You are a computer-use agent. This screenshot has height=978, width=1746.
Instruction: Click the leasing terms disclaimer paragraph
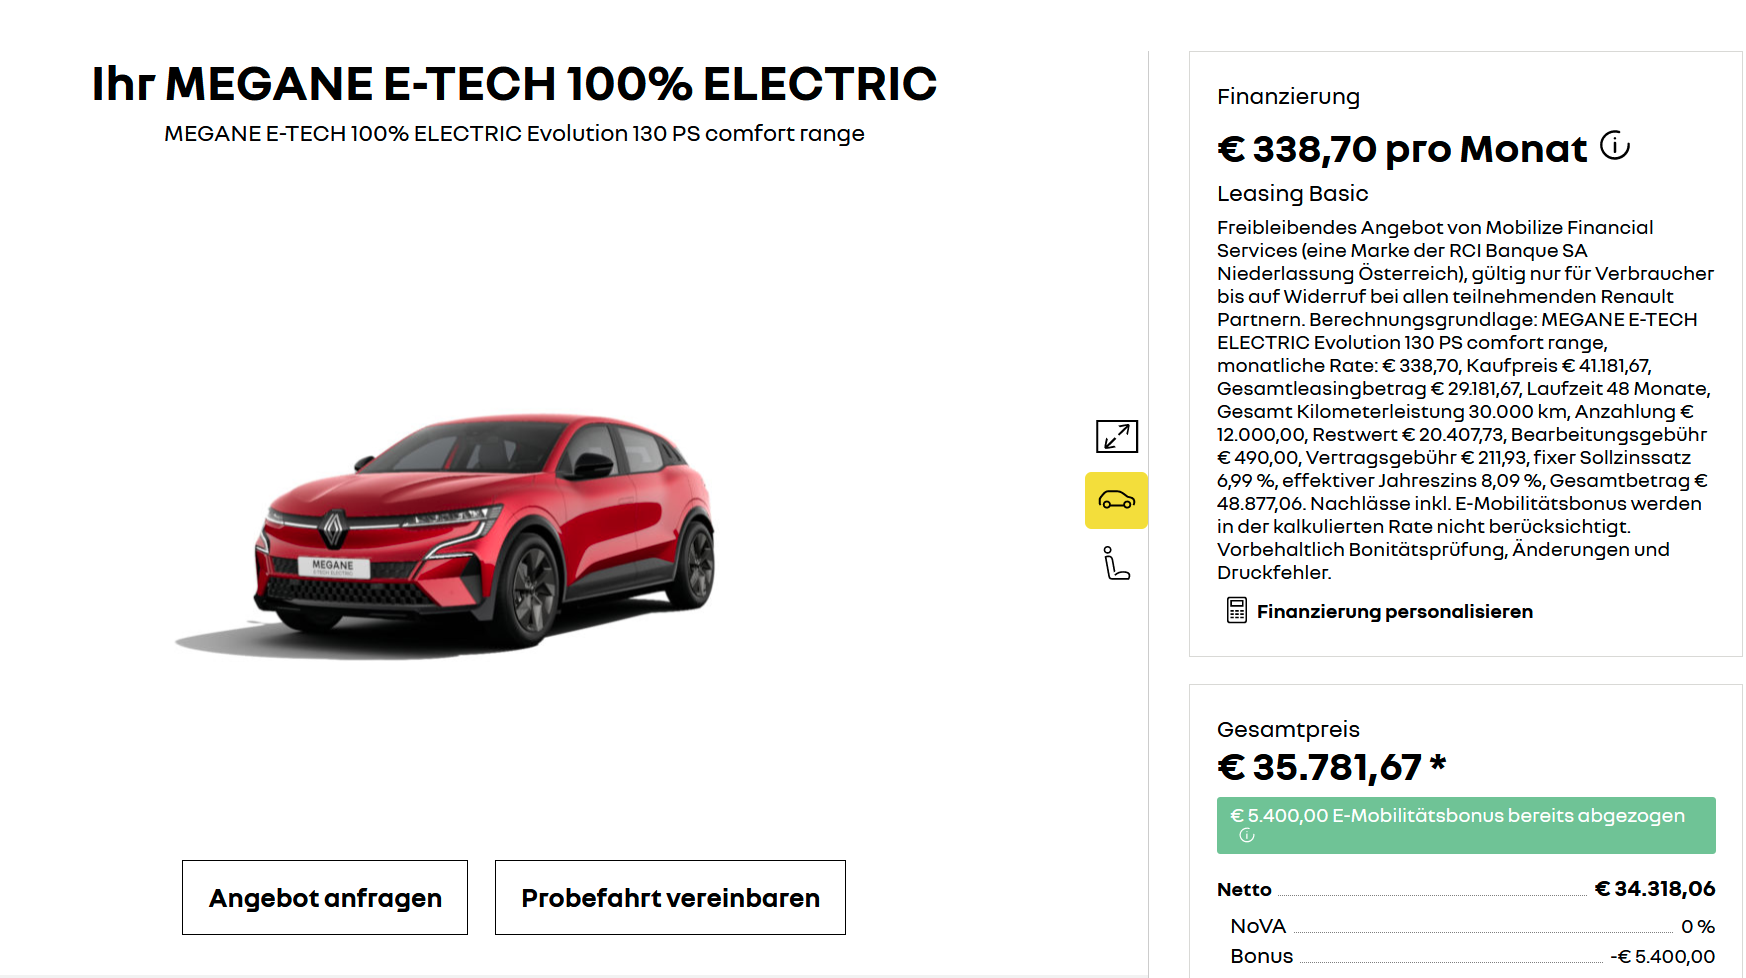(1465, 400)
